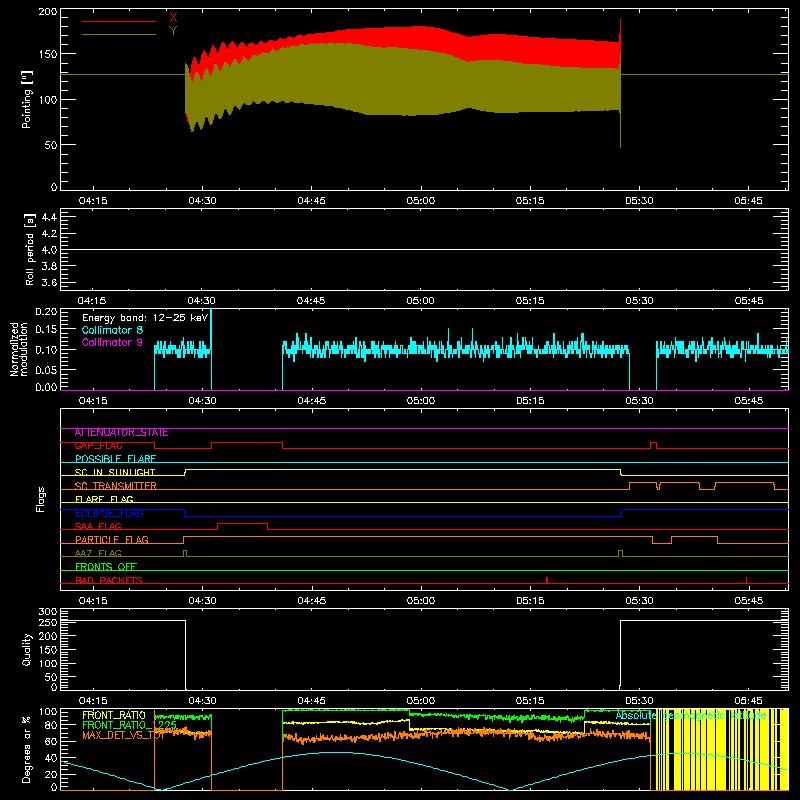Click the olive Y legend line
800x800 pixels.
pos(119,35)
